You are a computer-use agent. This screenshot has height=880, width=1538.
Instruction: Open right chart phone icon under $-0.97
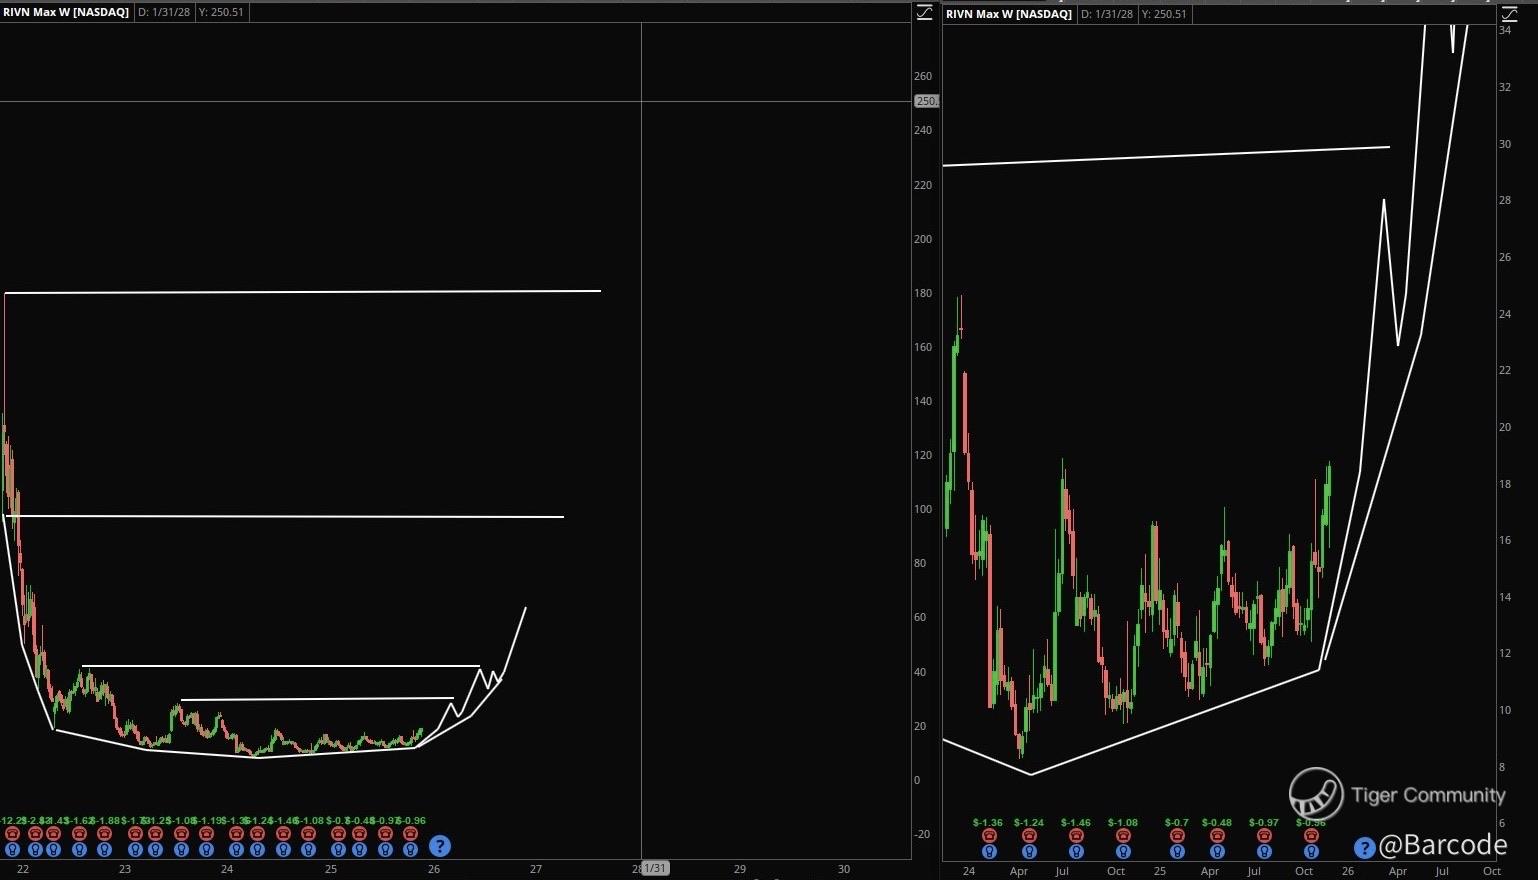click(1264, 836)
